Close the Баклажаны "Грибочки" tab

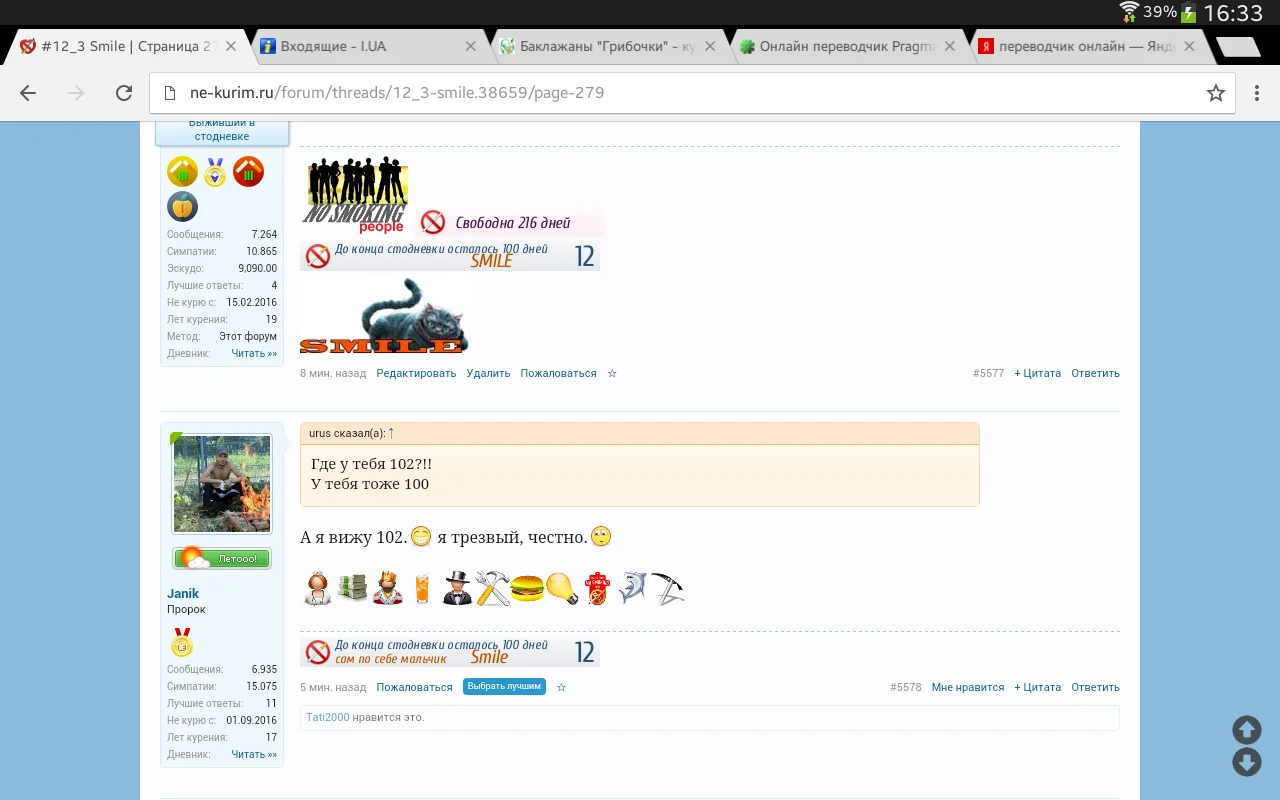coord(710,46)
